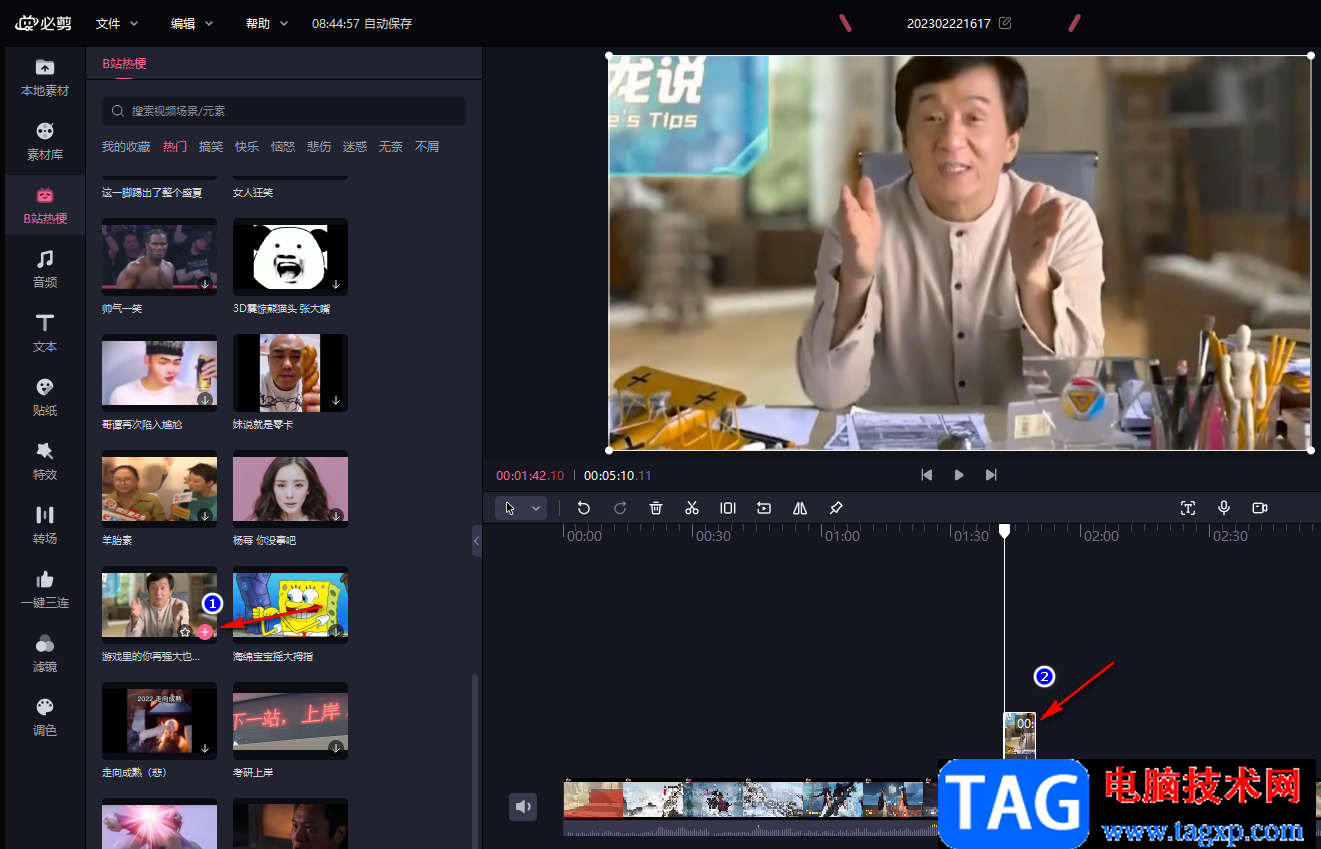Click the camera recording icon
This screenshot has width=1321, height=849.
pos(1260,508)
